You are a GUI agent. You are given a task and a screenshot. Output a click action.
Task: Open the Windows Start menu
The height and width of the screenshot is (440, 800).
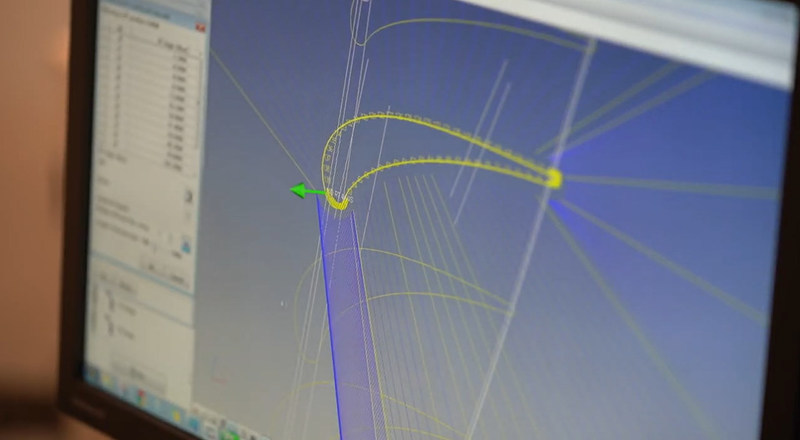click(93, 374)
